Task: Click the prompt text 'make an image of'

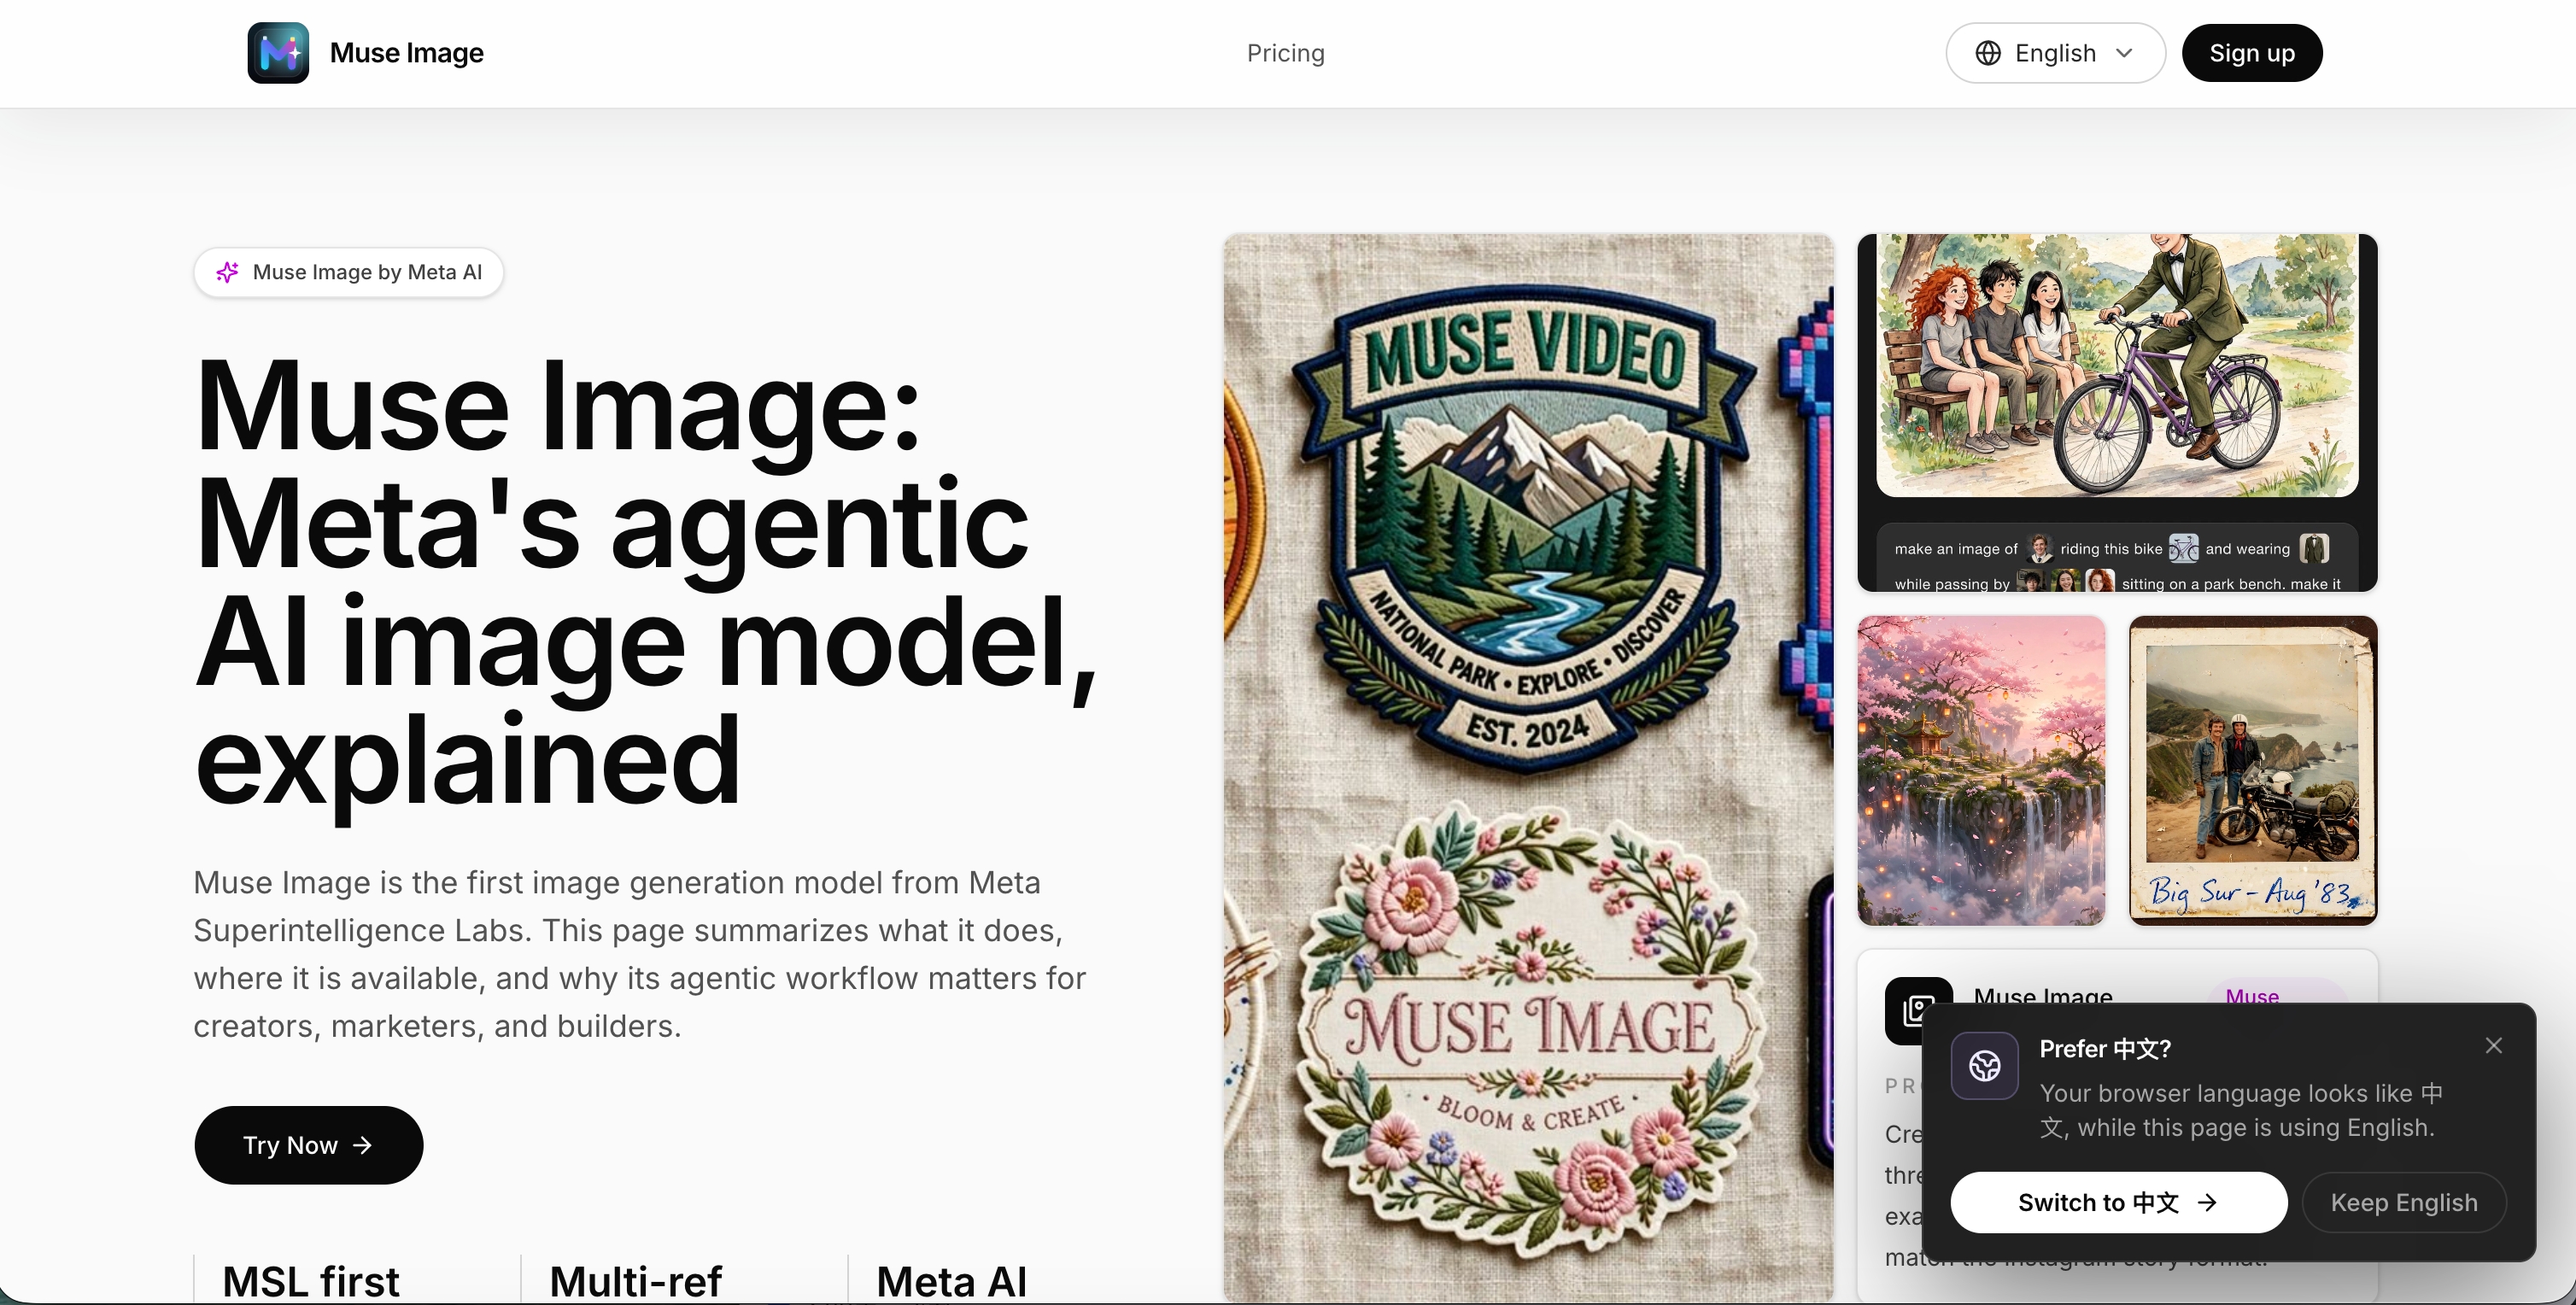Action: tap(1956, 549)
